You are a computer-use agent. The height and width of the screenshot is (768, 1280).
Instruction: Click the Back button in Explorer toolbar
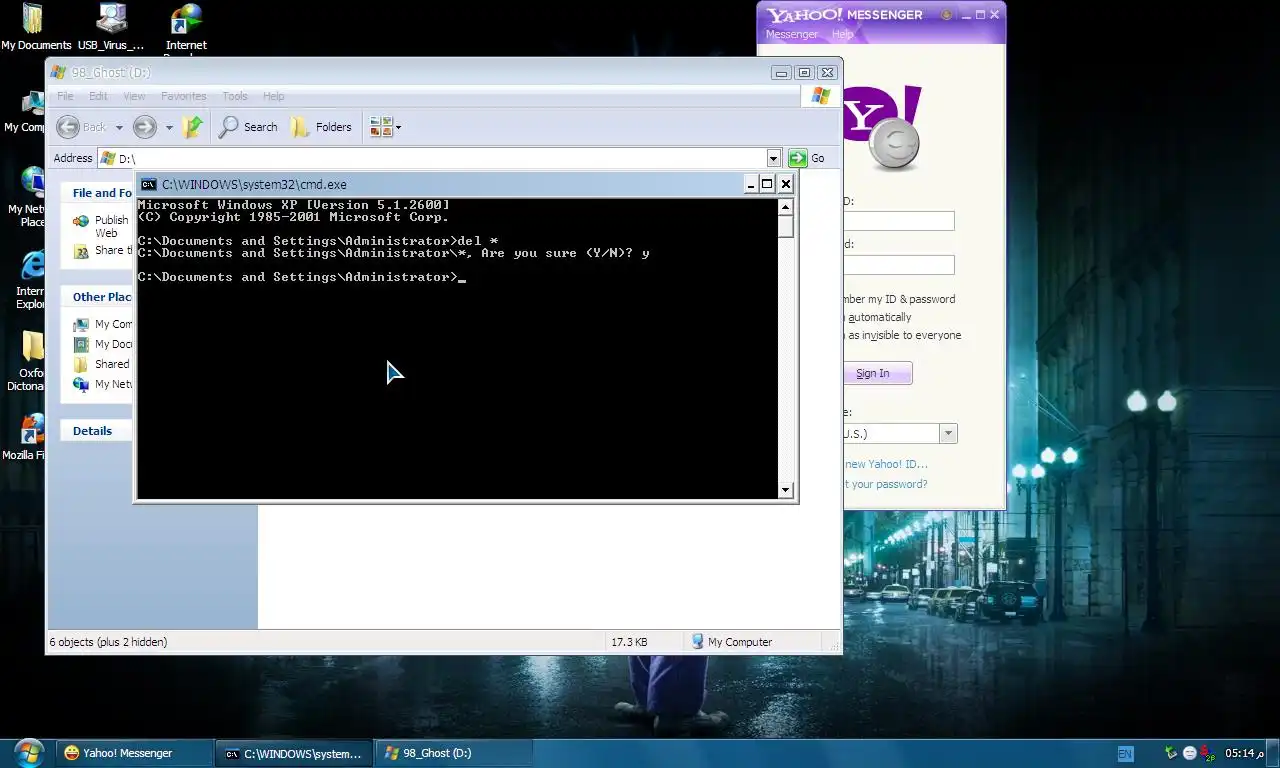(x=82, y=127)
